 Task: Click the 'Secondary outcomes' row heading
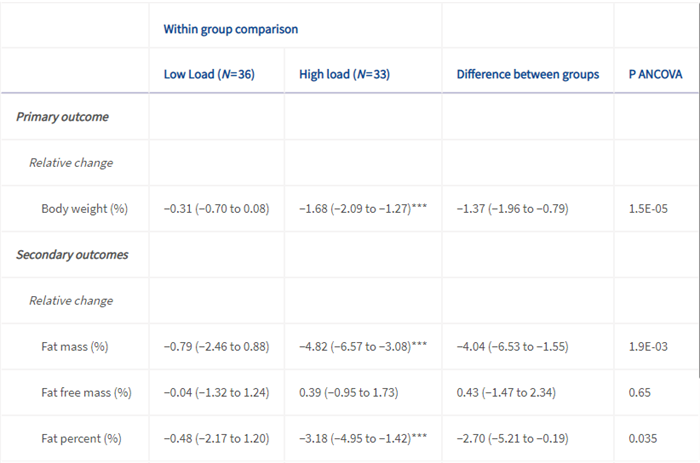coord(72,255)
